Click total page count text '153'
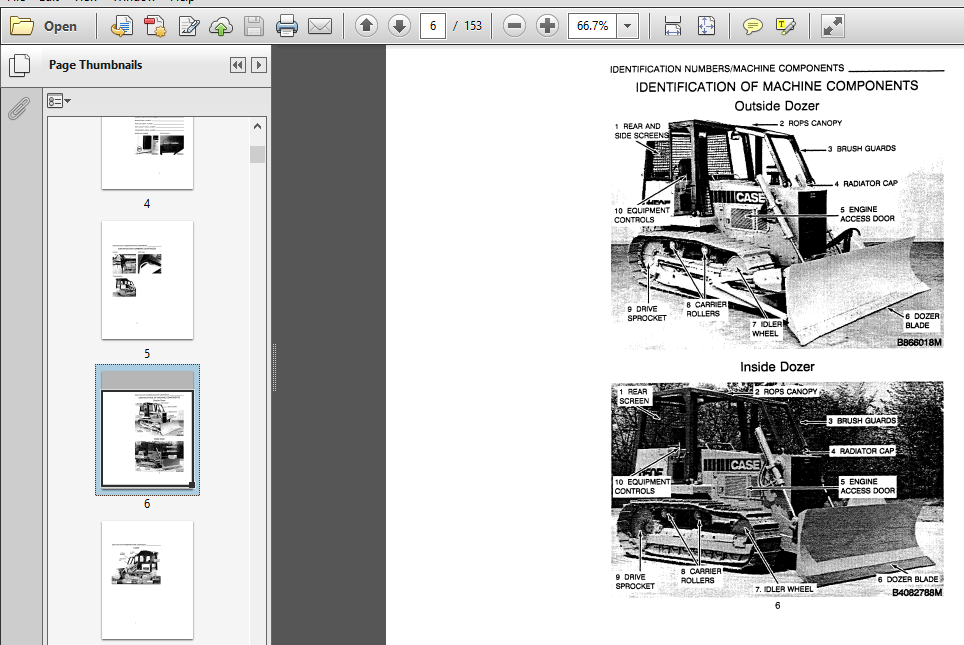 click(x=473, y=26)
